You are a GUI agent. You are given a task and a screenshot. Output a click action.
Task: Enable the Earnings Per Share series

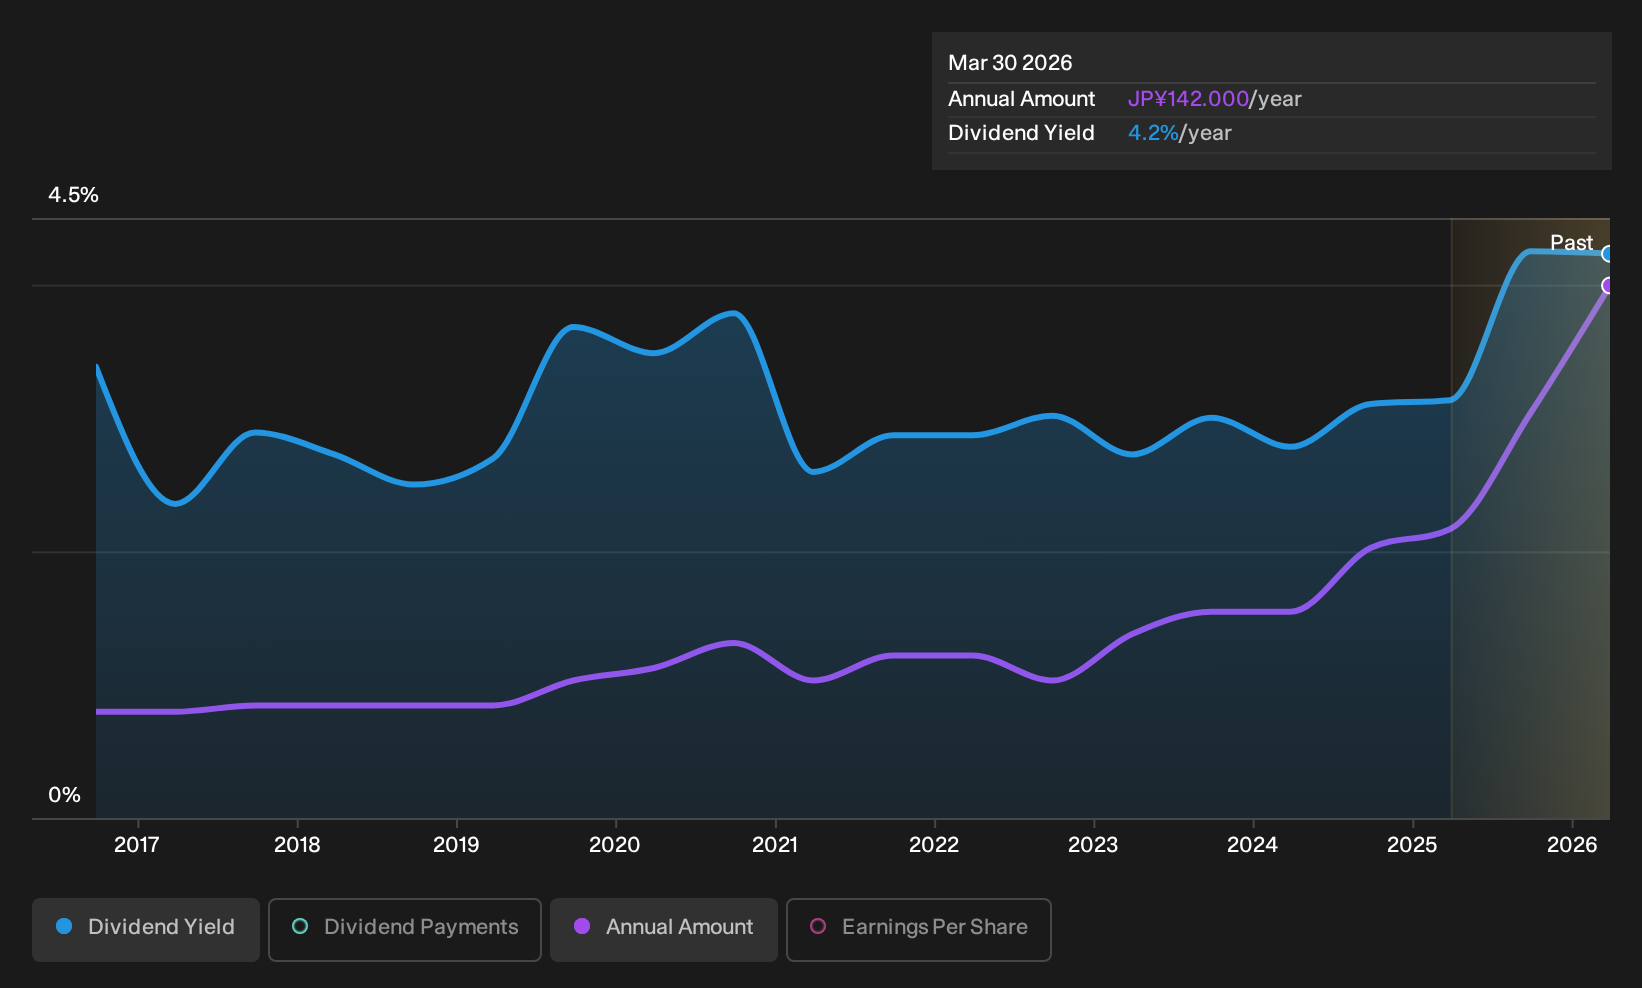coord(919,930)
